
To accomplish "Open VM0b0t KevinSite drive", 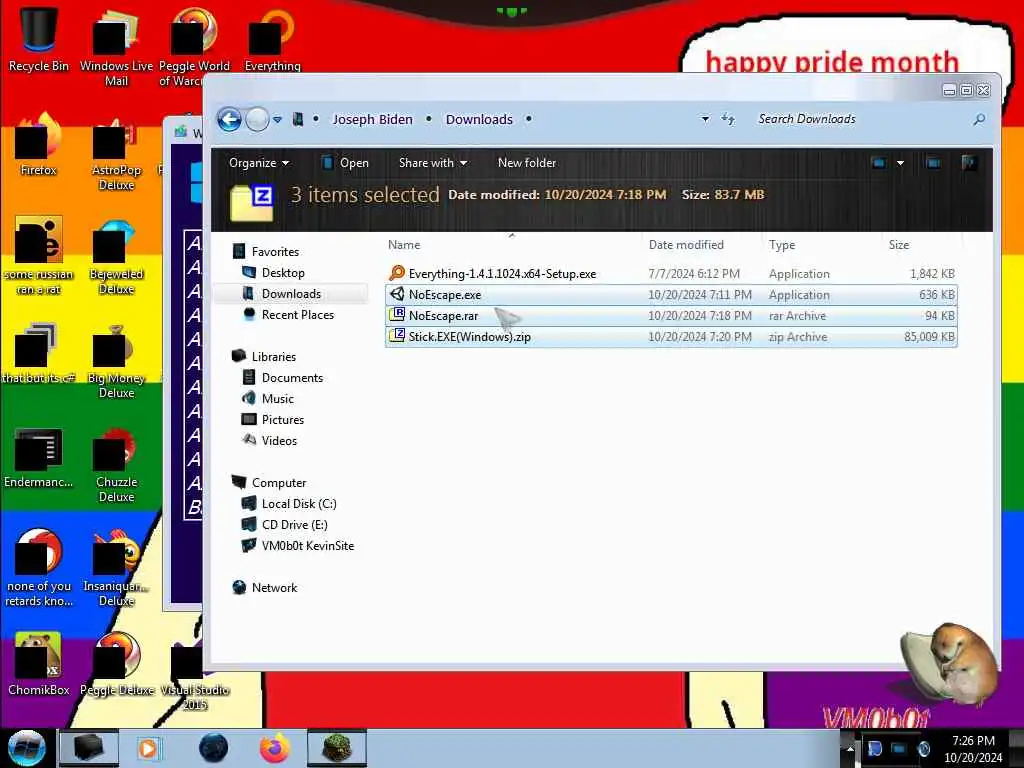I will pyautogui.click(x=307, y=545).
